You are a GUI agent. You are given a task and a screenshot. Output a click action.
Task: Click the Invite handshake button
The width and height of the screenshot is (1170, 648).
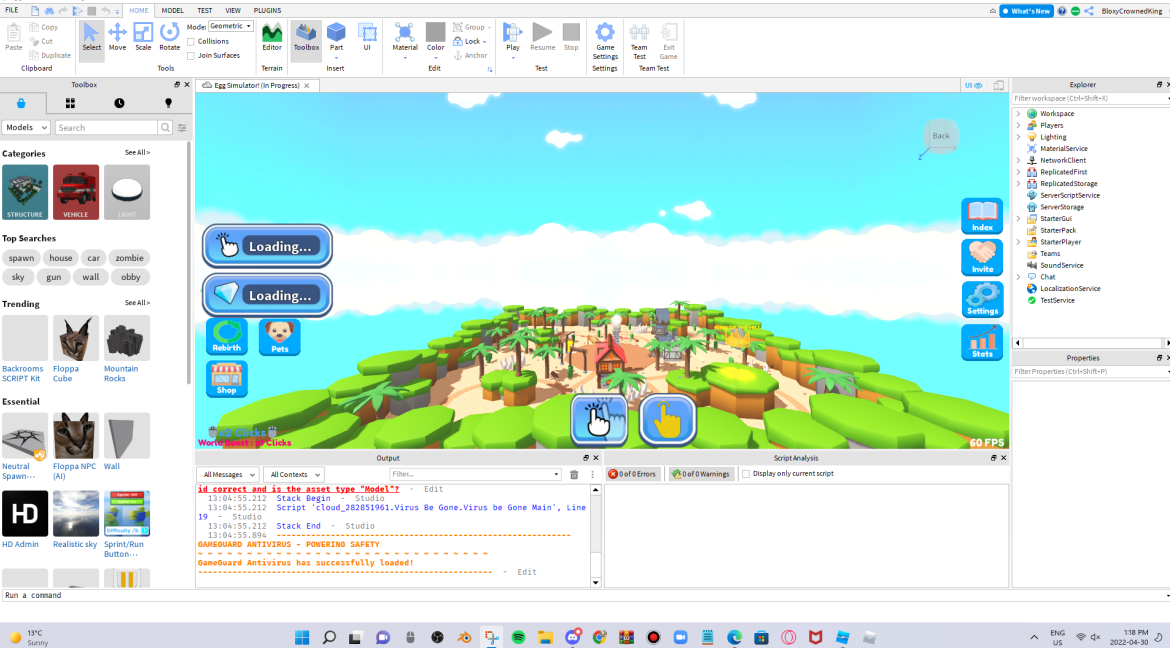point(982,258)
